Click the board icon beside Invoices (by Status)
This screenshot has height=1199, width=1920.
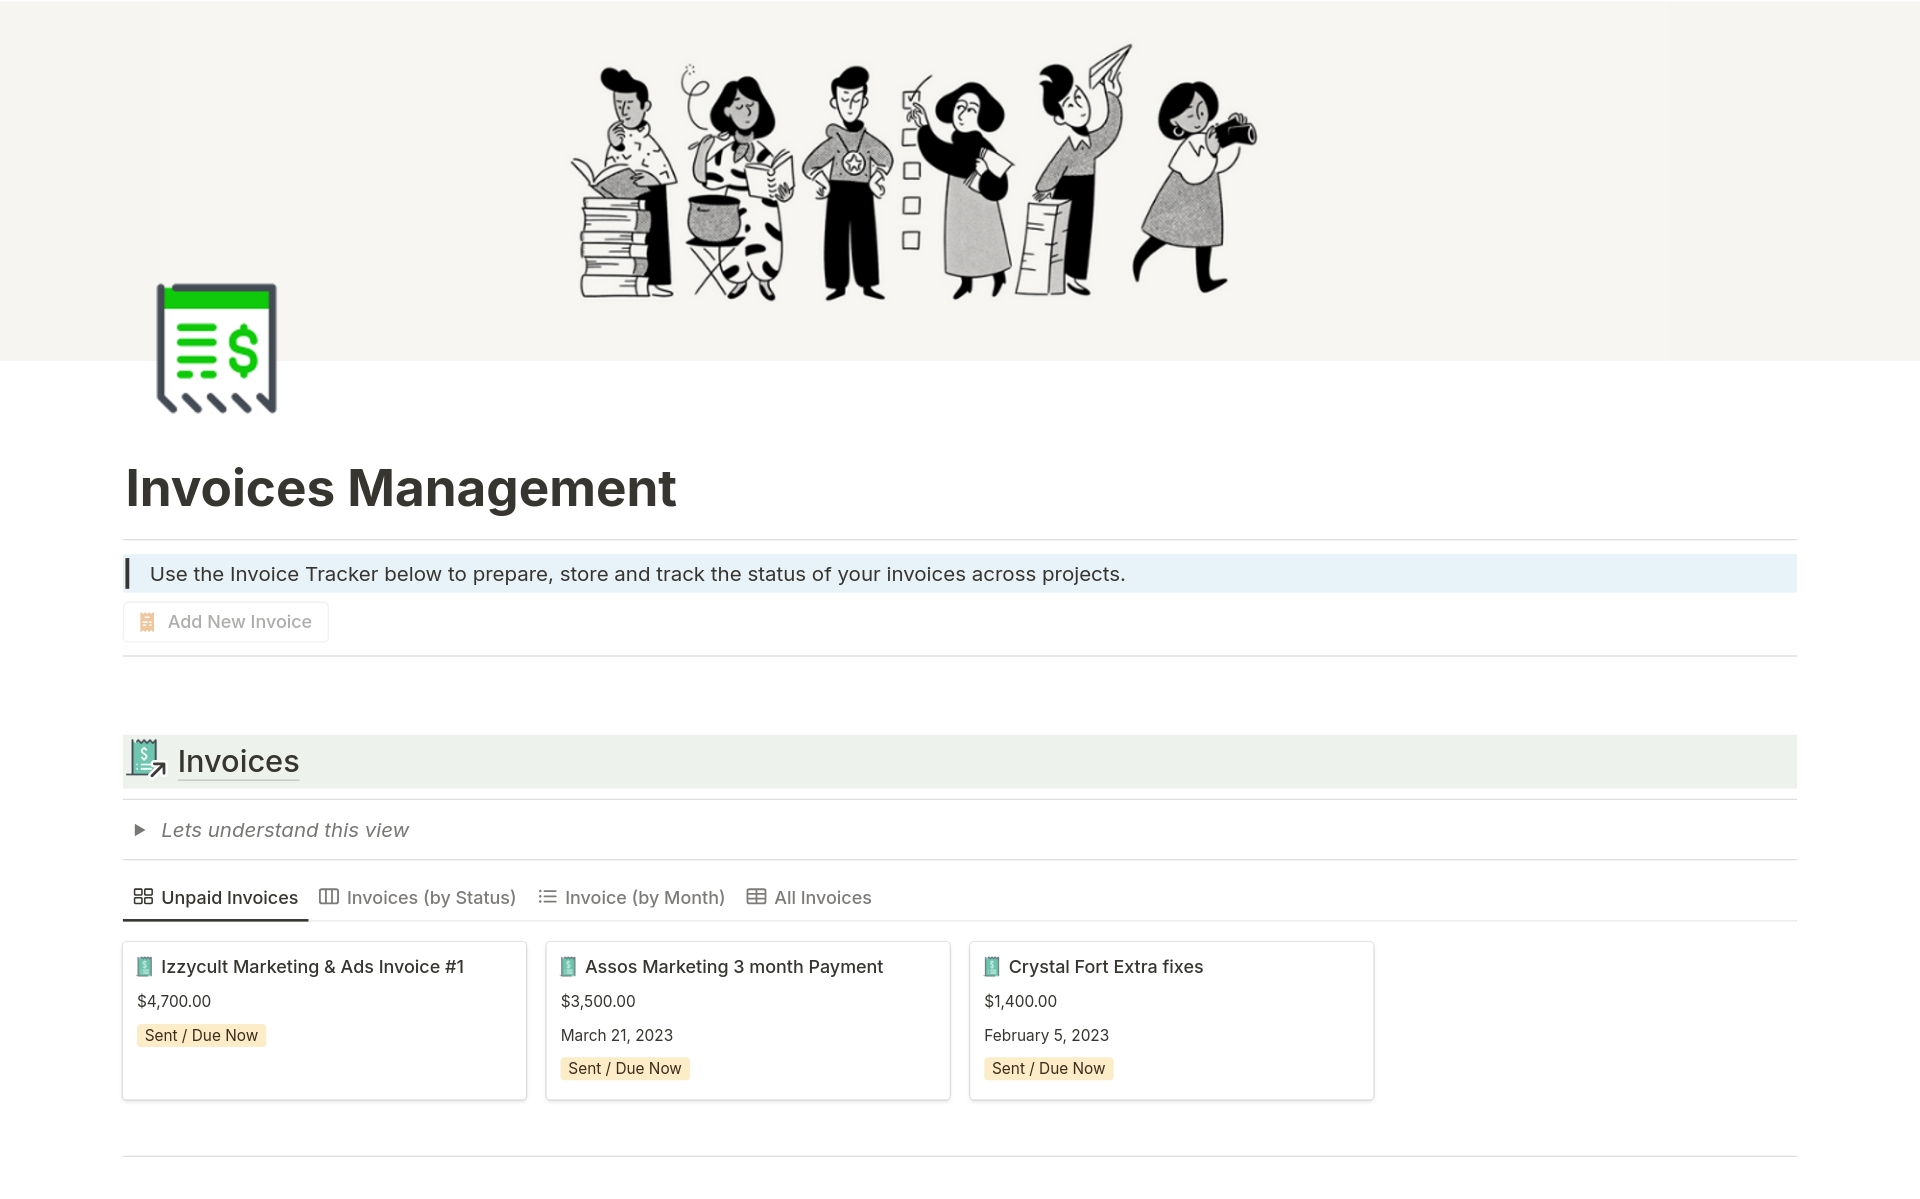[329, 896]
